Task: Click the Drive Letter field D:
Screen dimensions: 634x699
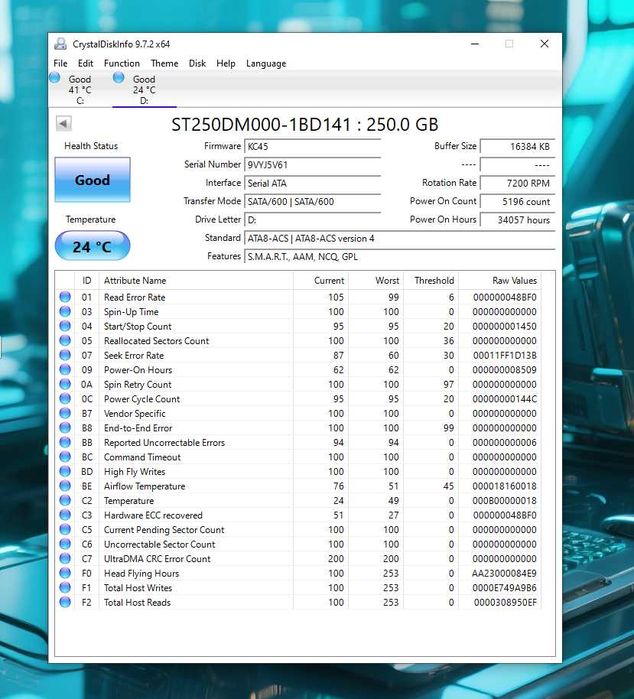Action: click(312, 220)
